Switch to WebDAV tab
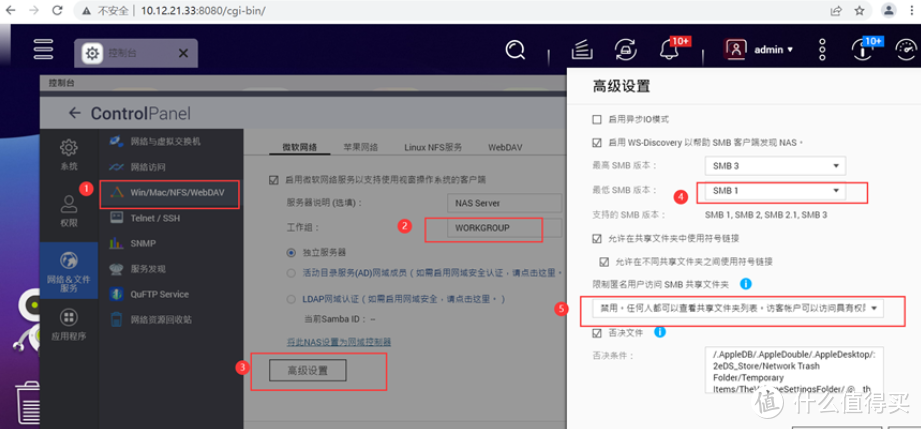 pos(505,147)
